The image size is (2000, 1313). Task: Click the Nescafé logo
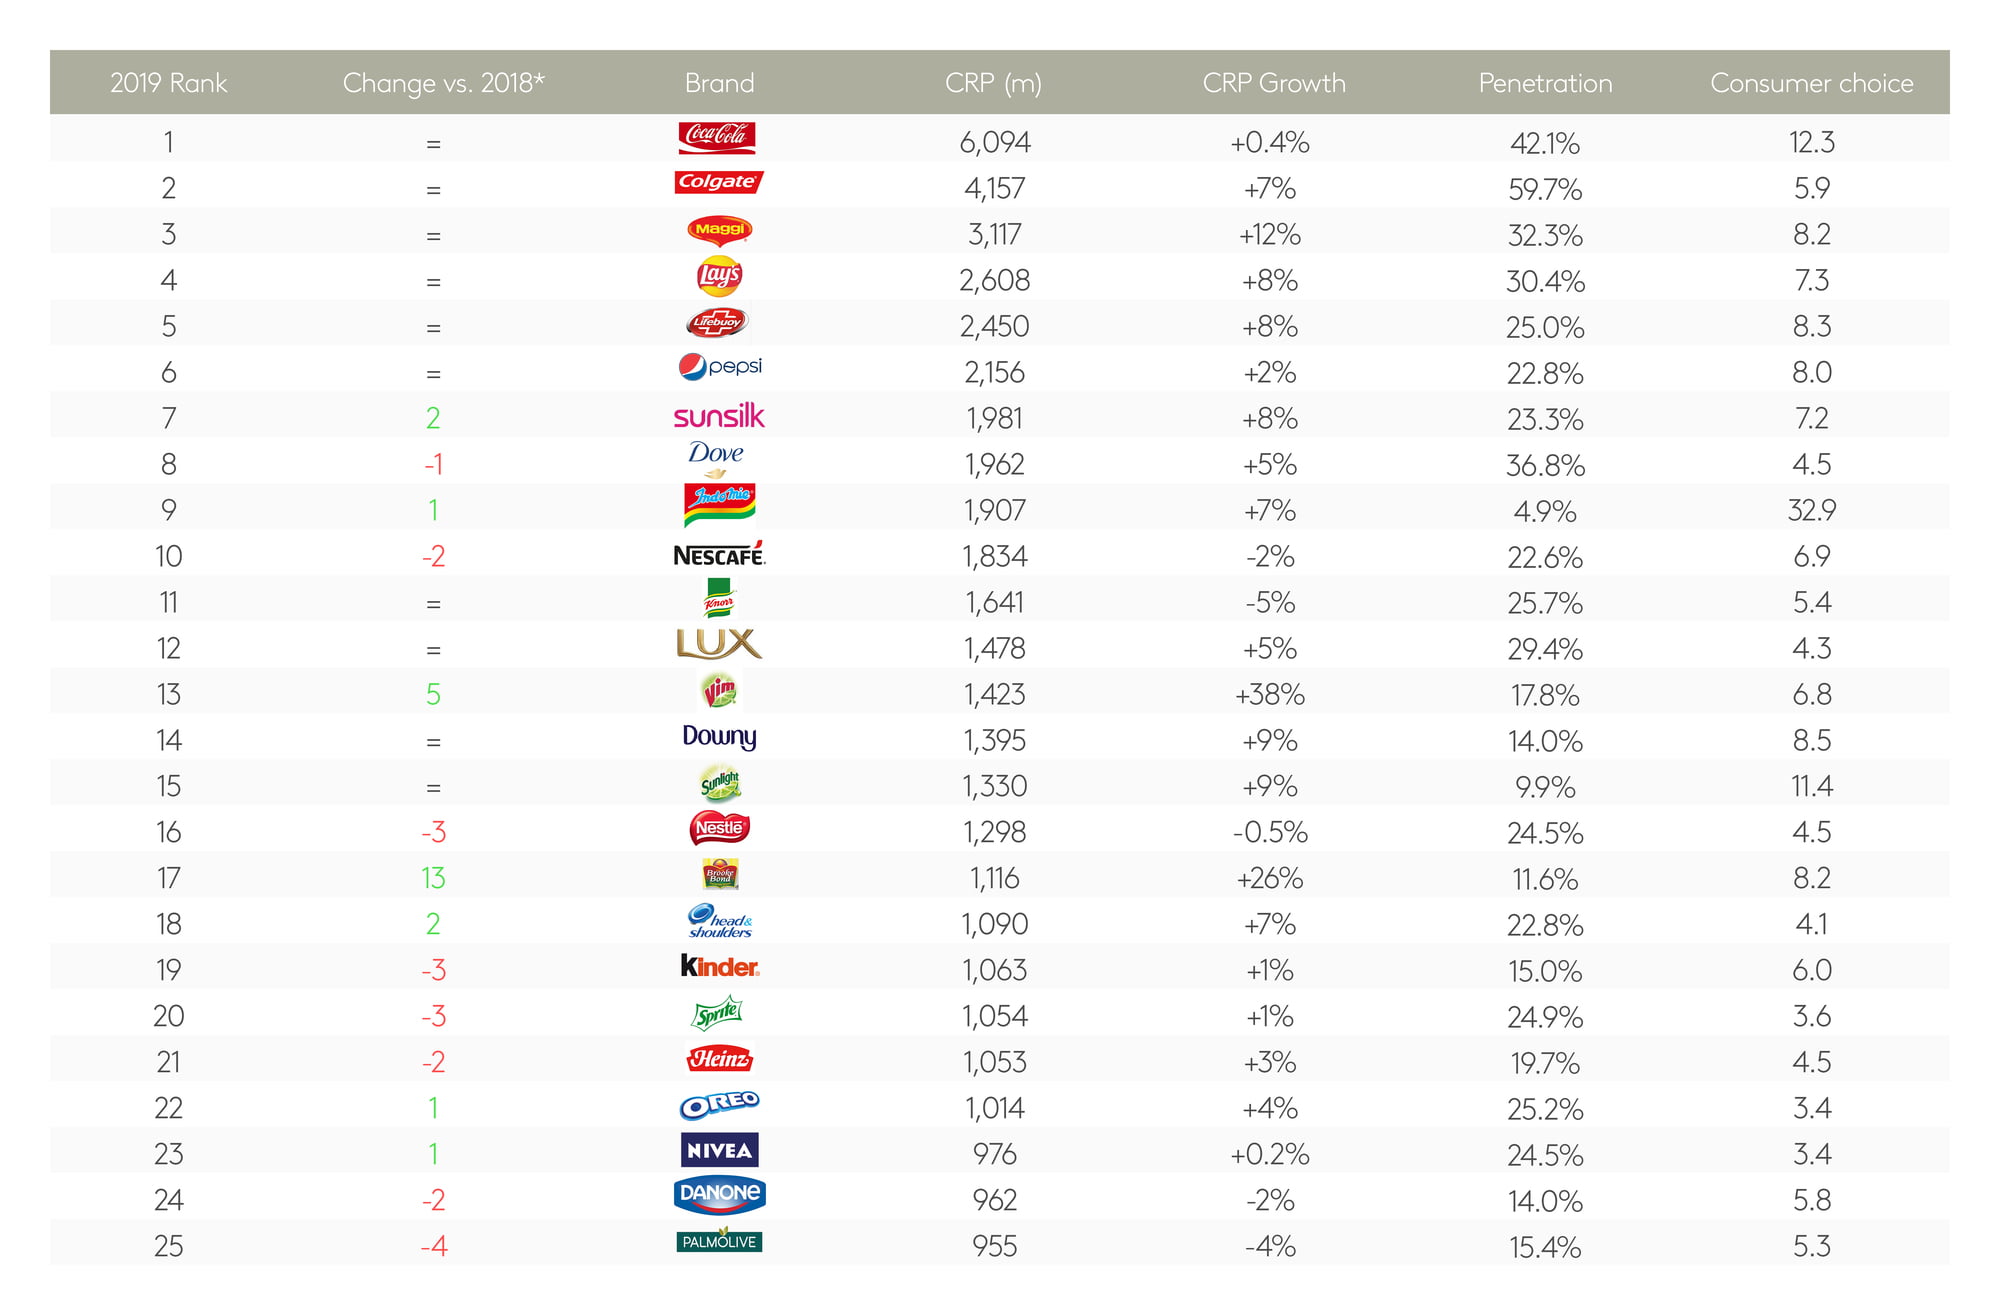click(719, 555)
